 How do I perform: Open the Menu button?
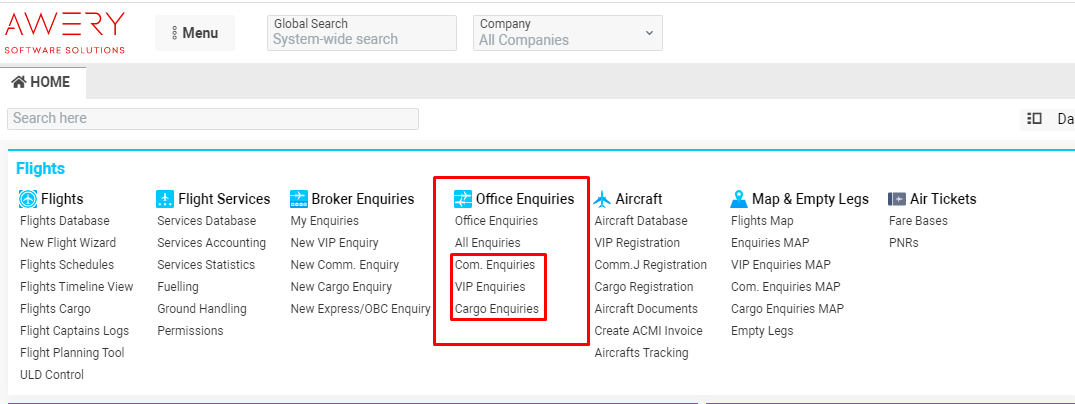point(195,33)
